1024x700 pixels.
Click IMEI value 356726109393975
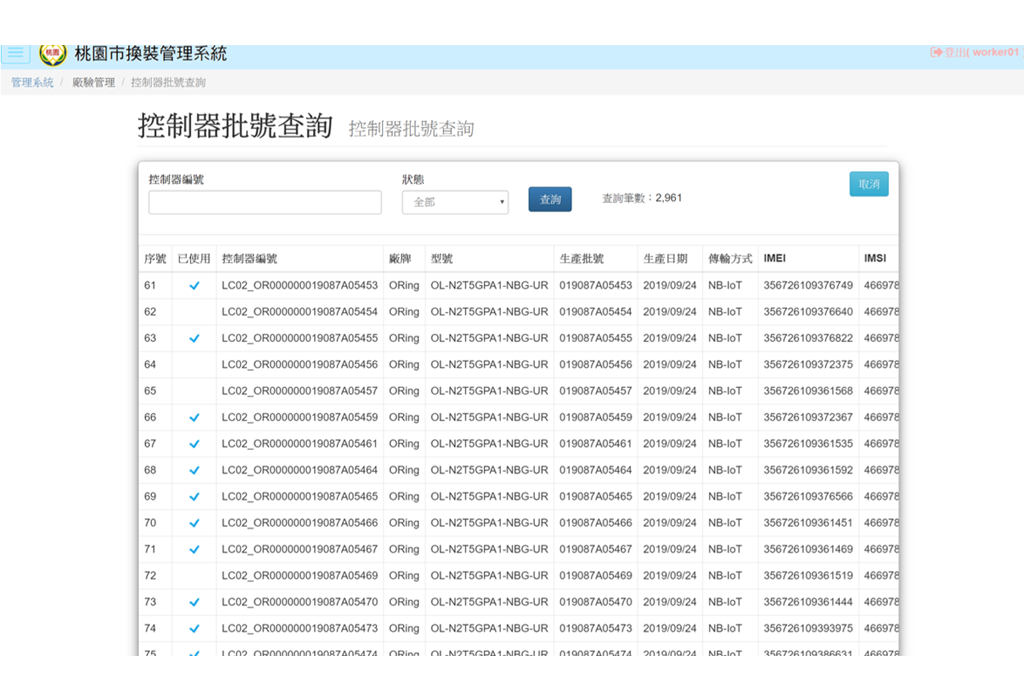coord(808,628)
